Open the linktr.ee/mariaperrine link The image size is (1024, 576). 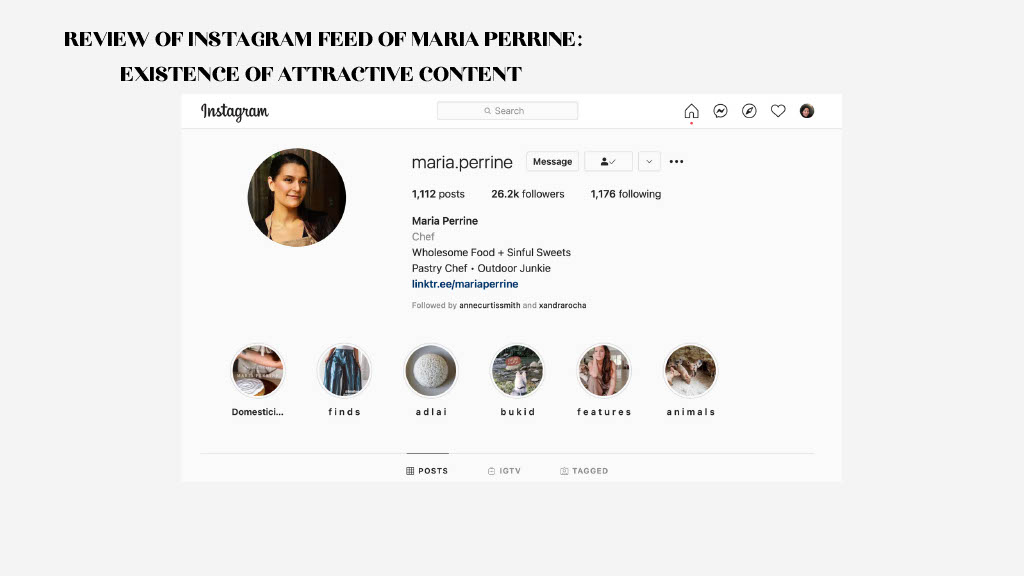pyautogui.click(x=465, y=284)
